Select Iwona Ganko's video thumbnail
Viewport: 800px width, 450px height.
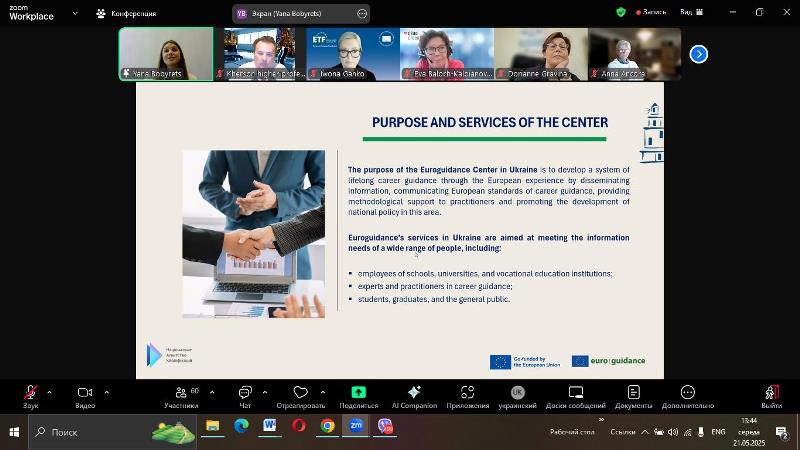[353, 54]
